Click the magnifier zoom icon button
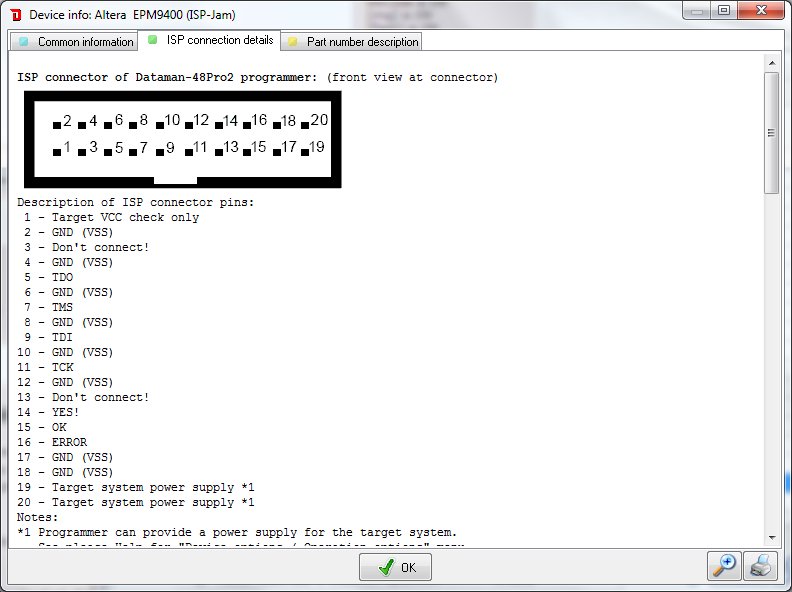Image resolution: width=792 pixels, height=592 pixels. (x=724, y=566)
